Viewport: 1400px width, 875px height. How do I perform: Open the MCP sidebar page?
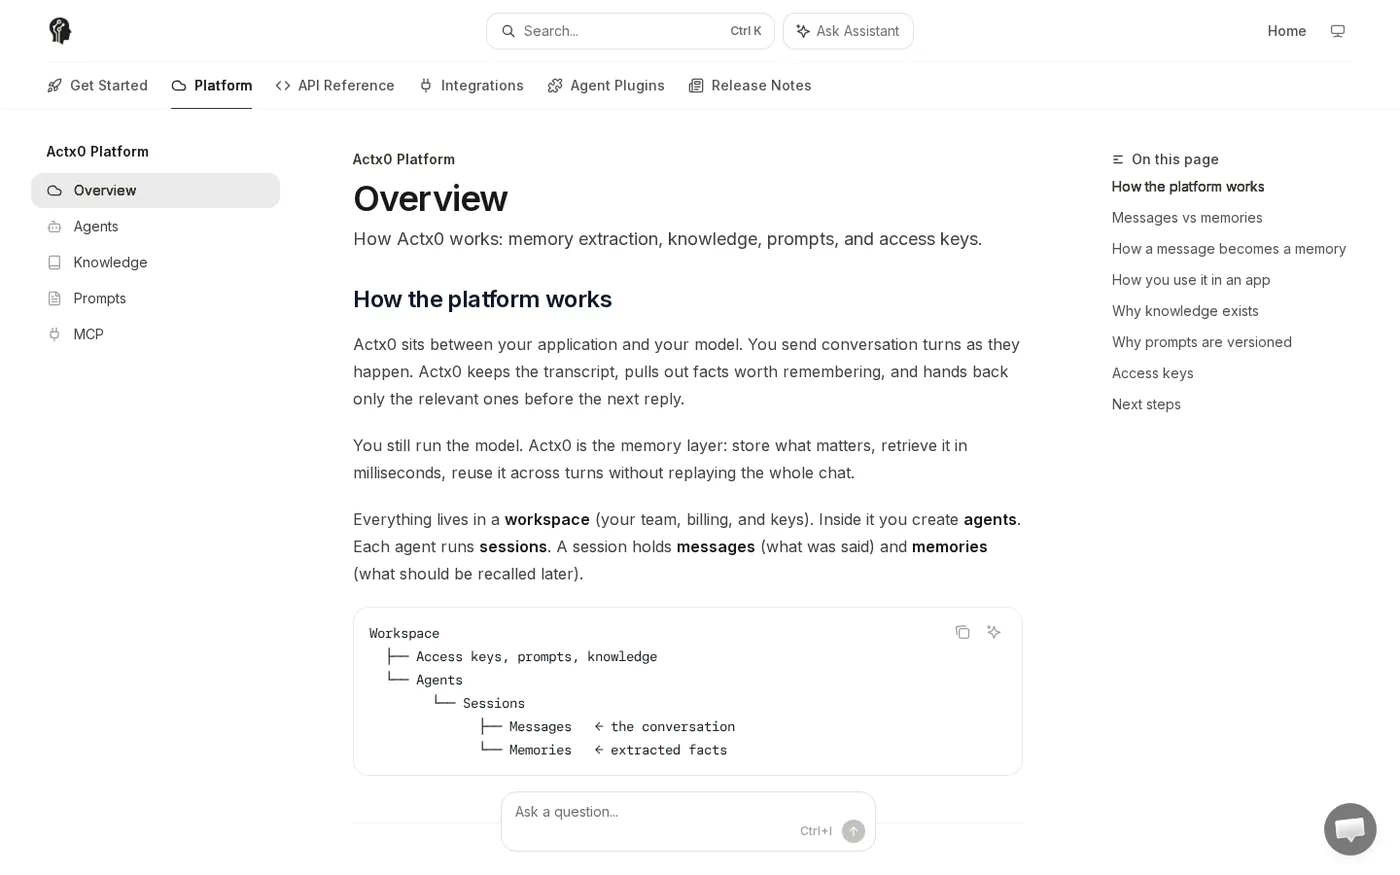(155, 335)
